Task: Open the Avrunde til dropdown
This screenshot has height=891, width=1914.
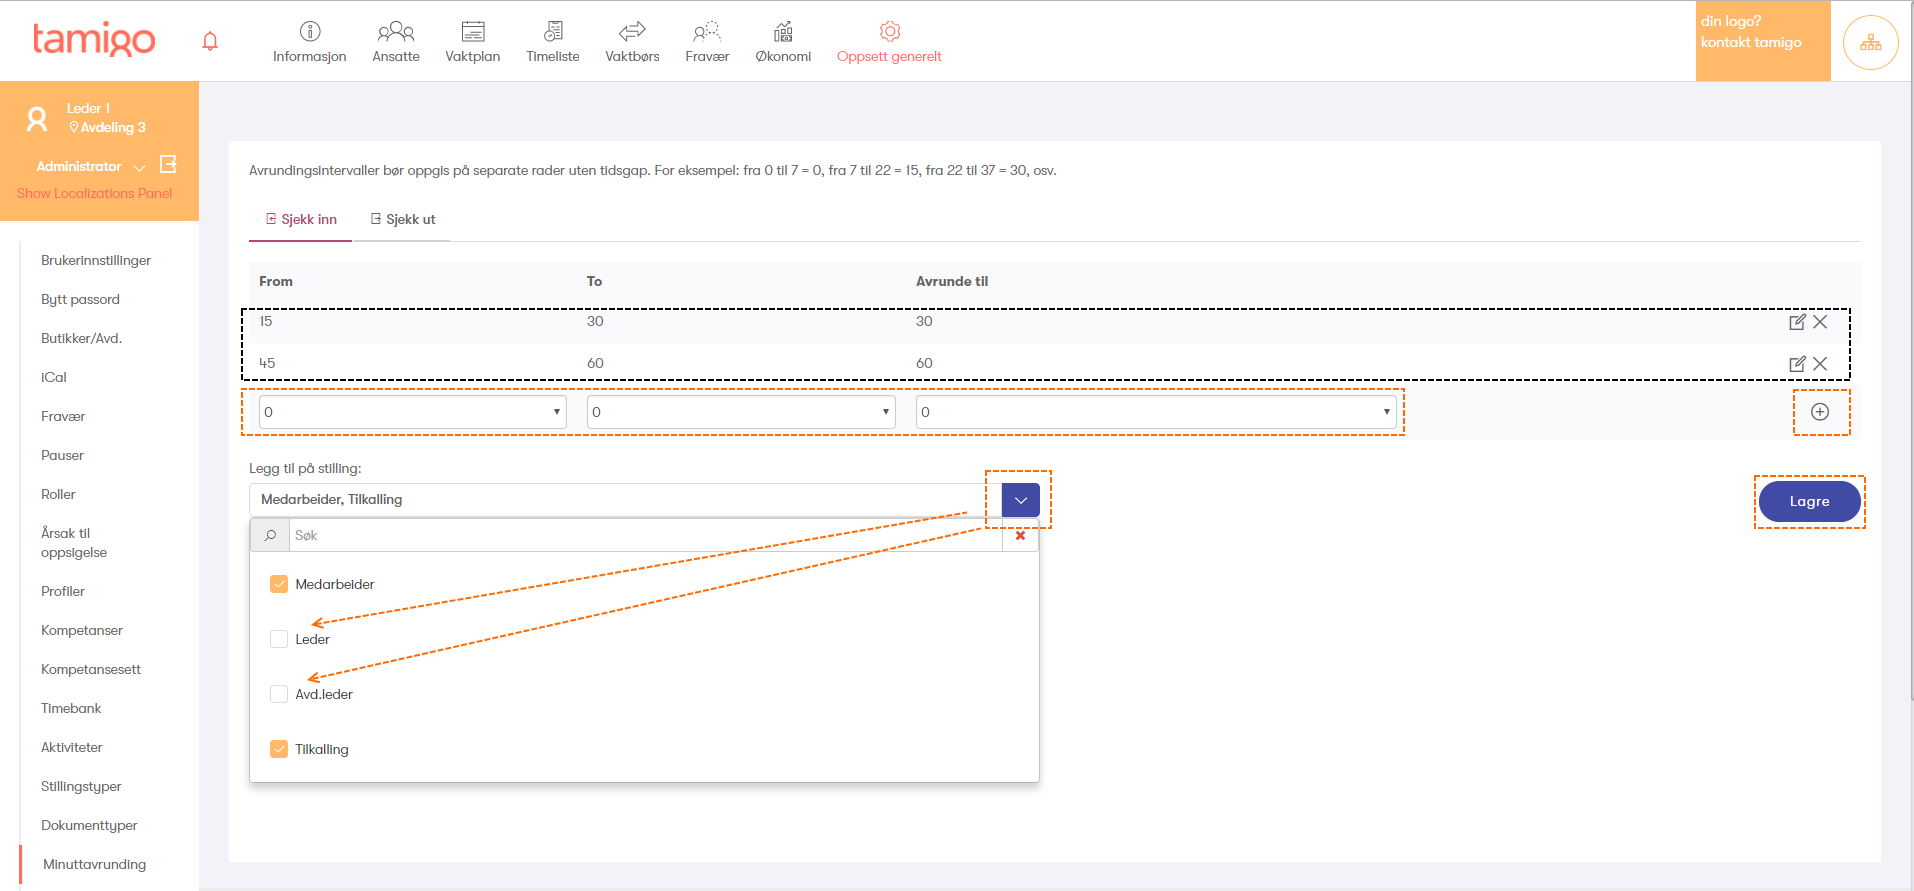Action: 1156,412
